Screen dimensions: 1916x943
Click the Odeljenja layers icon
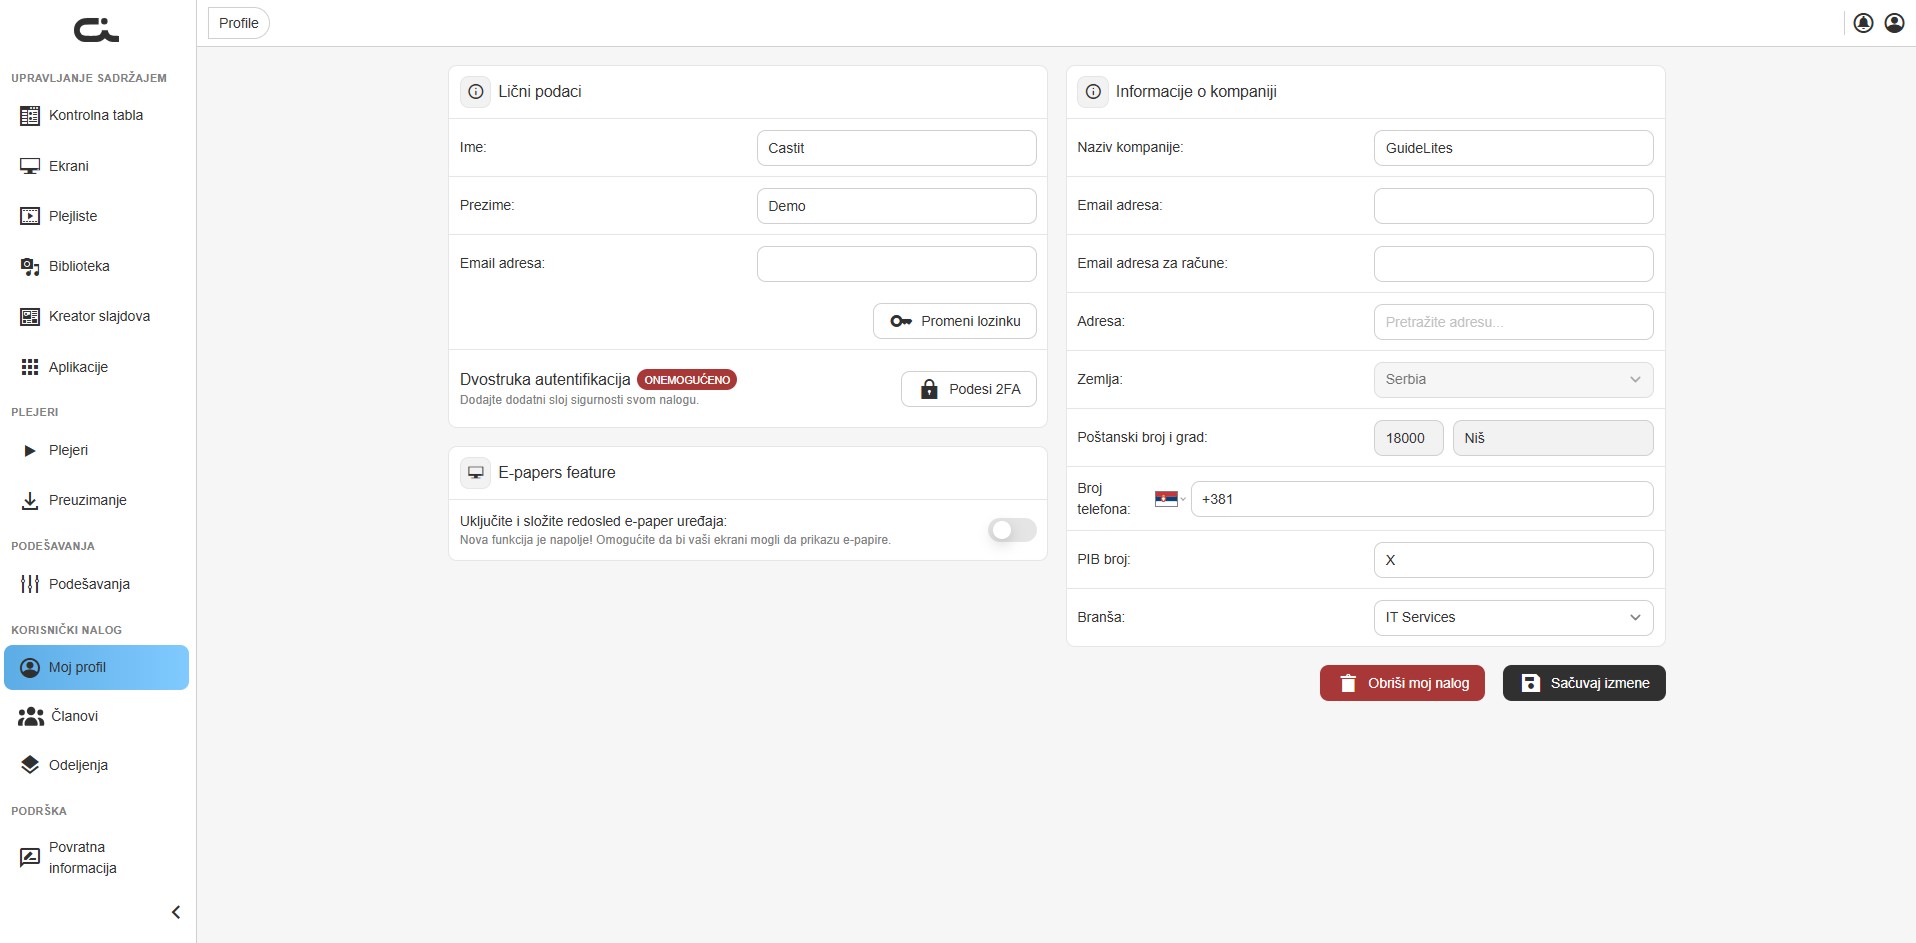click(30, 765)
